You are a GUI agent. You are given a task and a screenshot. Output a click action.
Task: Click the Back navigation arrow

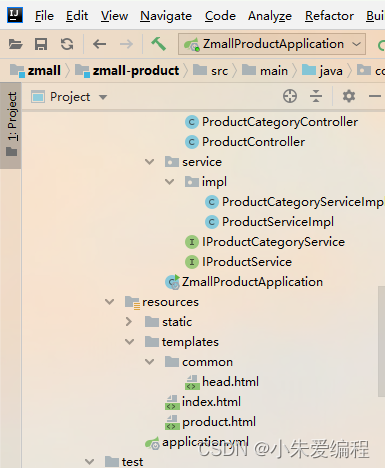99,44
